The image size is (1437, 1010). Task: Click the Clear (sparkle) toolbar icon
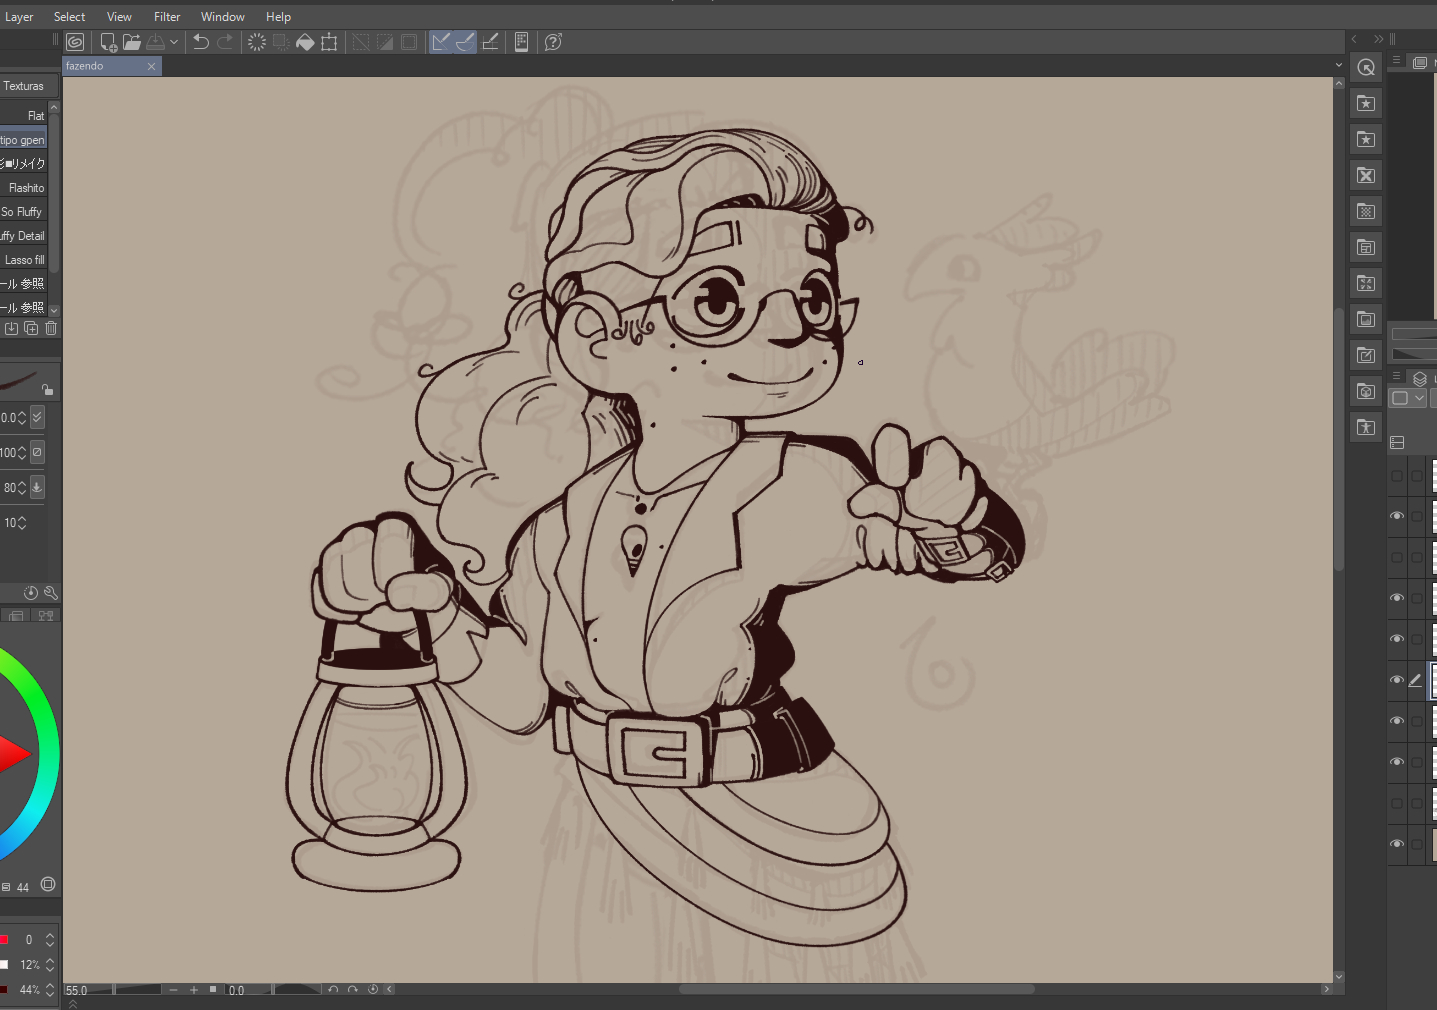tap(257, 42)
